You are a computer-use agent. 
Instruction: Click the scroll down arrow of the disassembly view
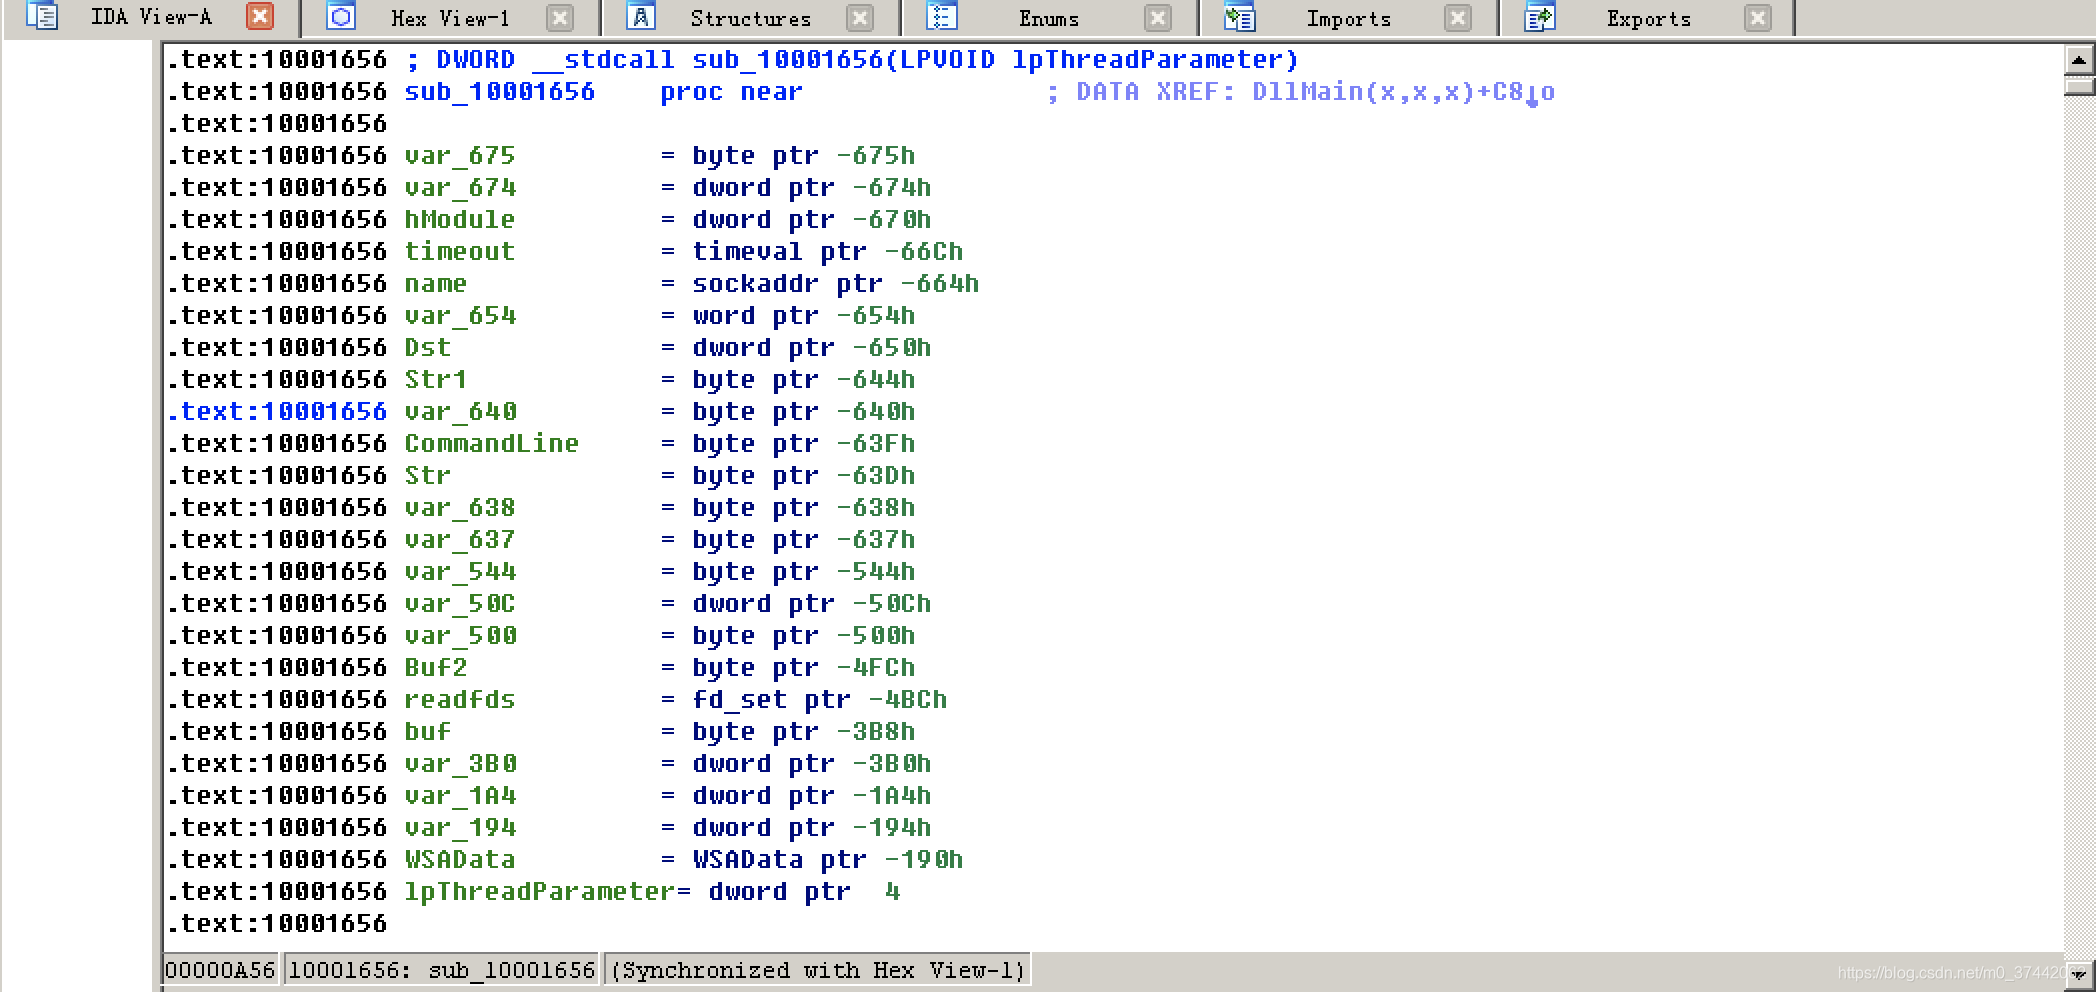2079,974
